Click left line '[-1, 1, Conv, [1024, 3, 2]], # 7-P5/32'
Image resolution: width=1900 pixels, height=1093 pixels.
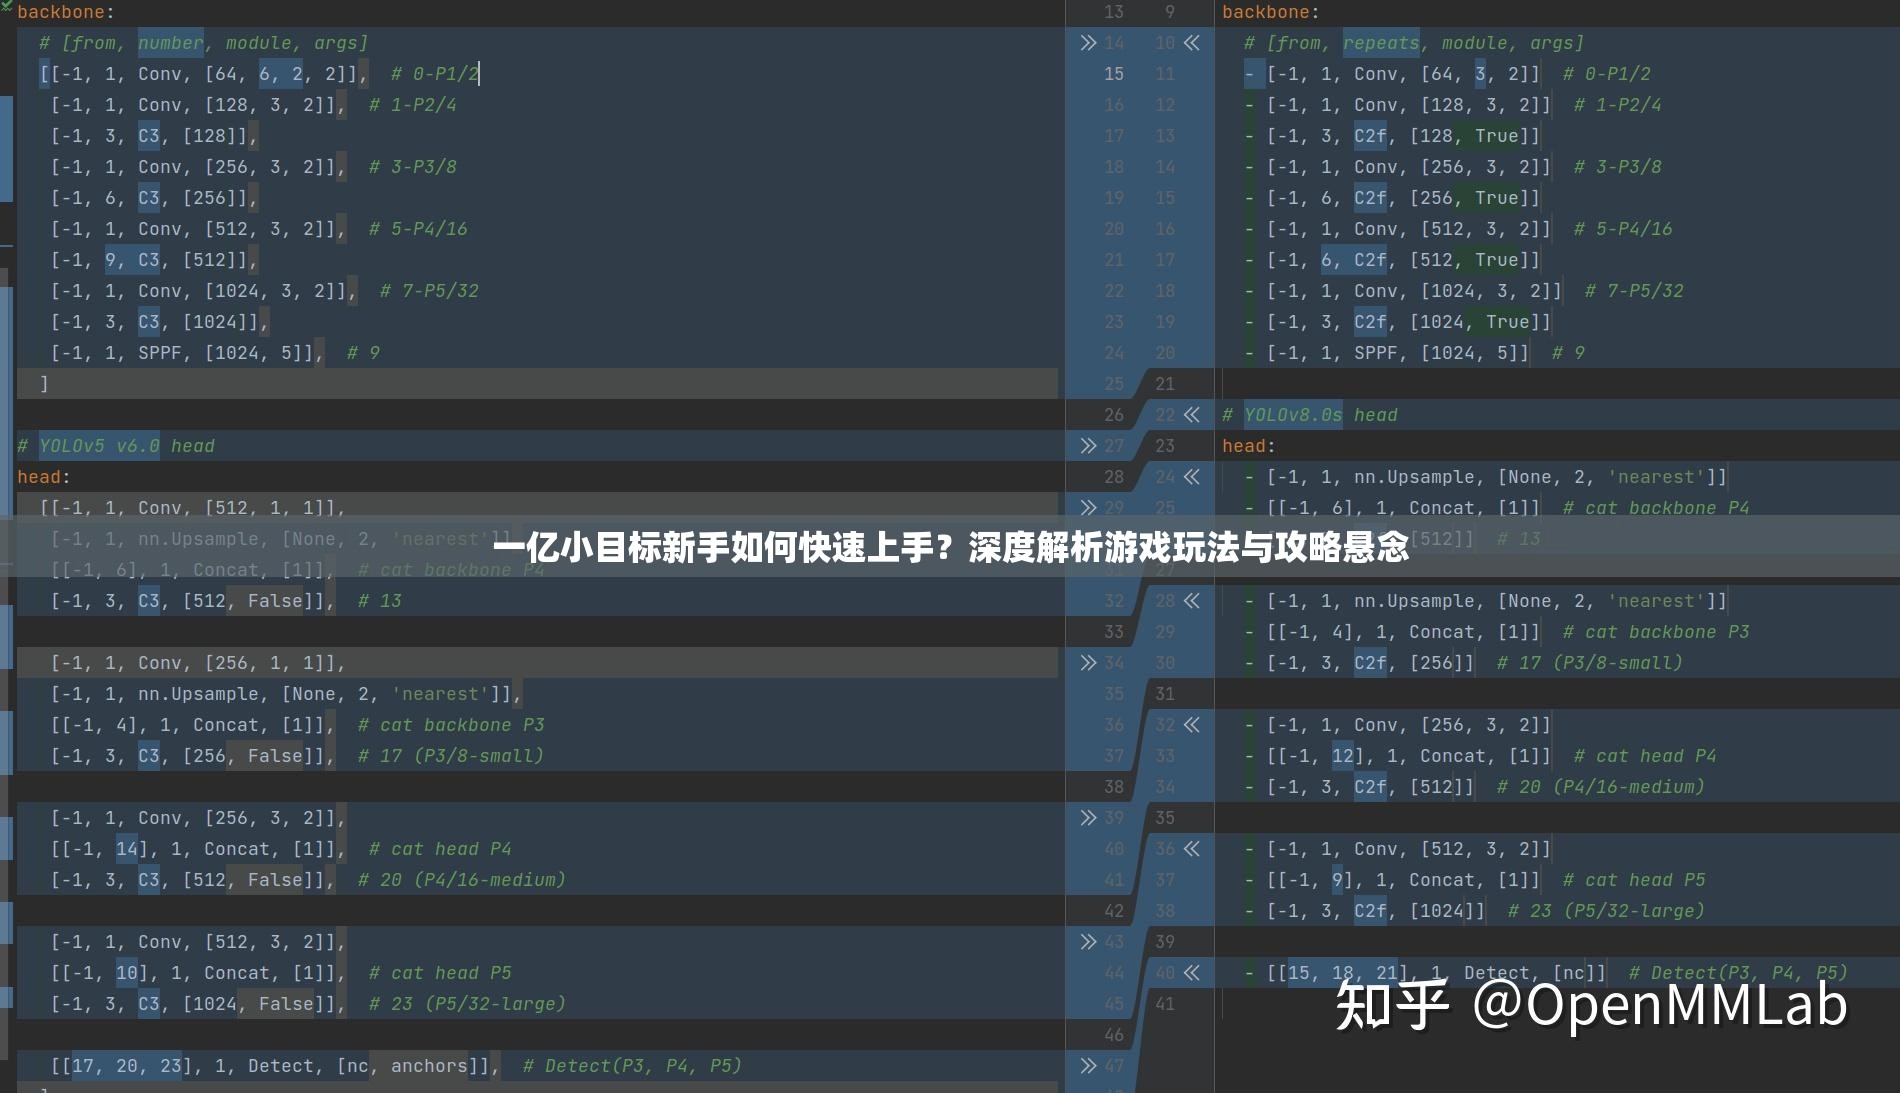click(264, 291)
